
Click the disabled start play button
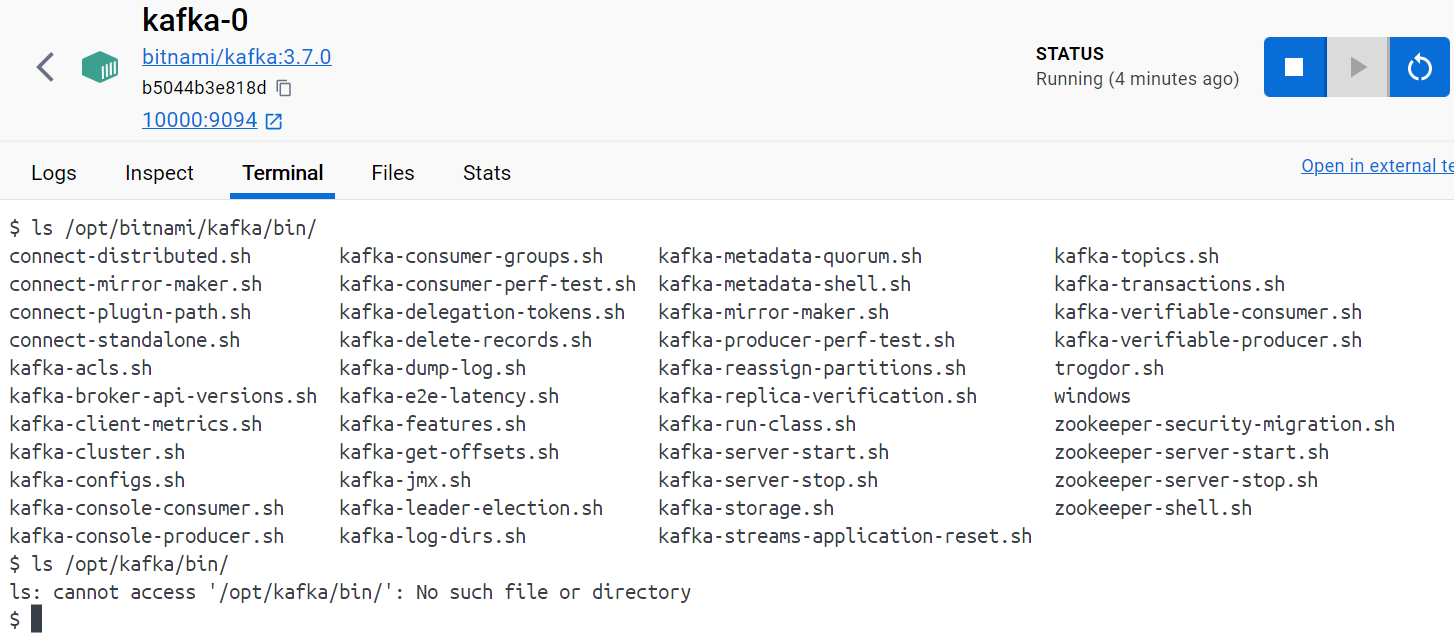1357,67
